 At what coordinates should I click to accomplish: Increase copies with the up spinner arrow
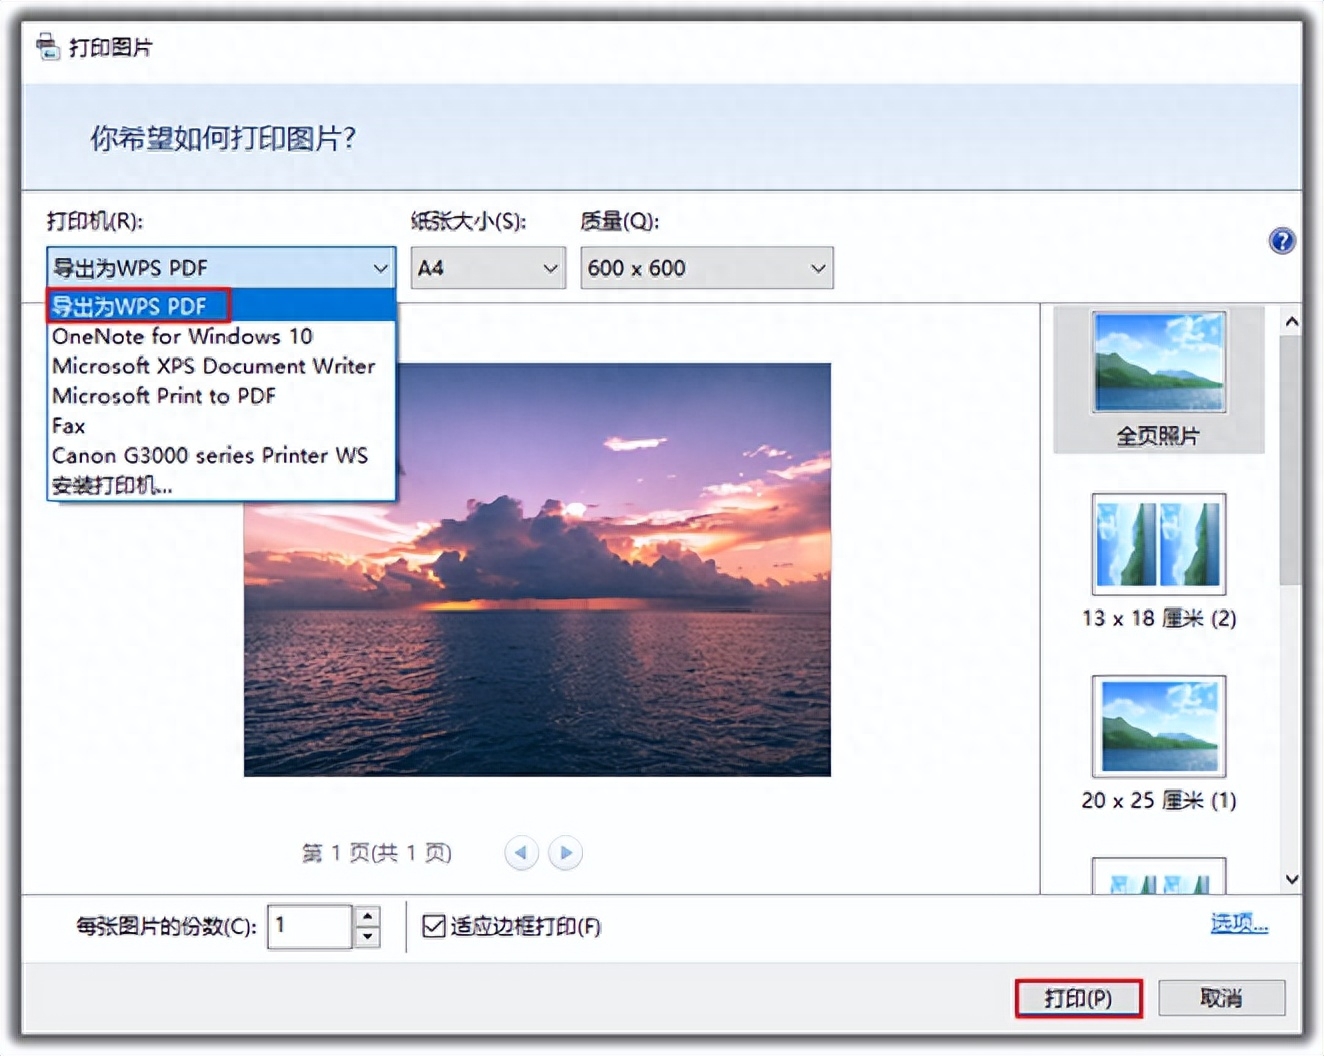[x=368, y=916]
